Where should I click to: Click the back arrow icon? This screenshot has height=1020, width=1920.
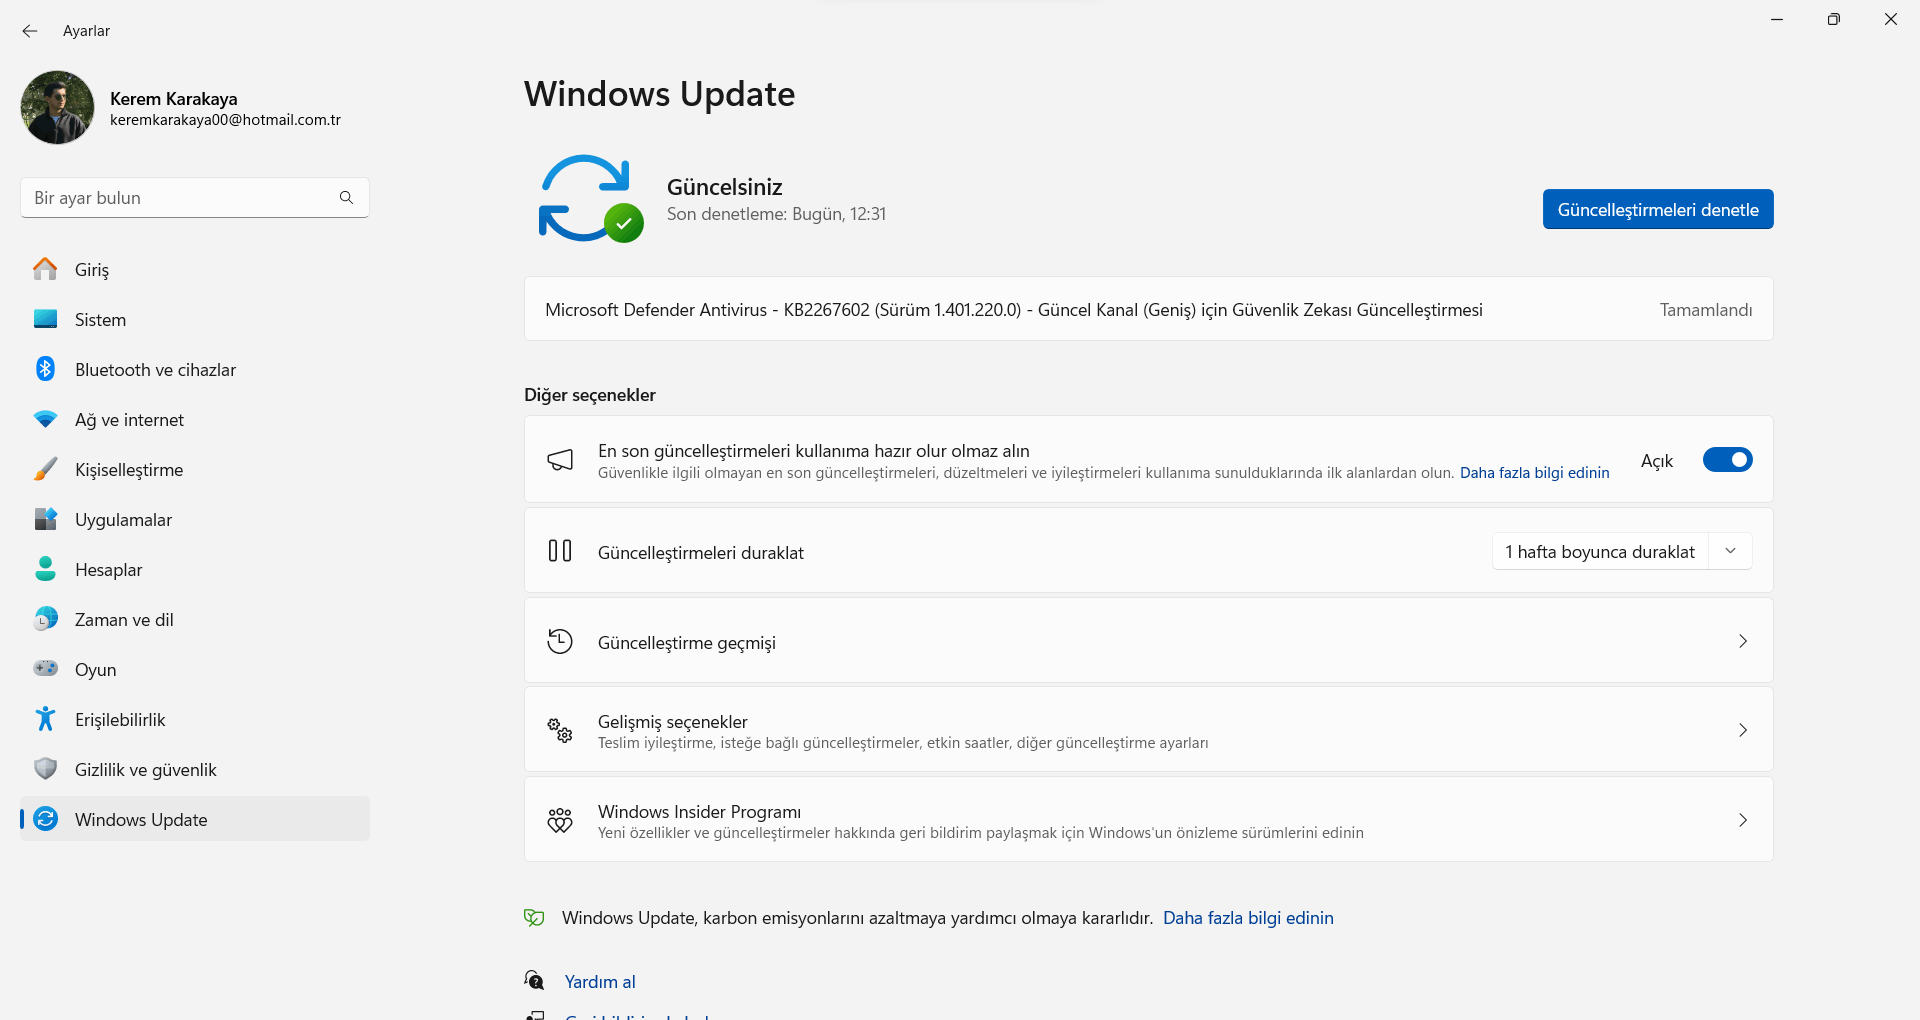pos(30,31)
